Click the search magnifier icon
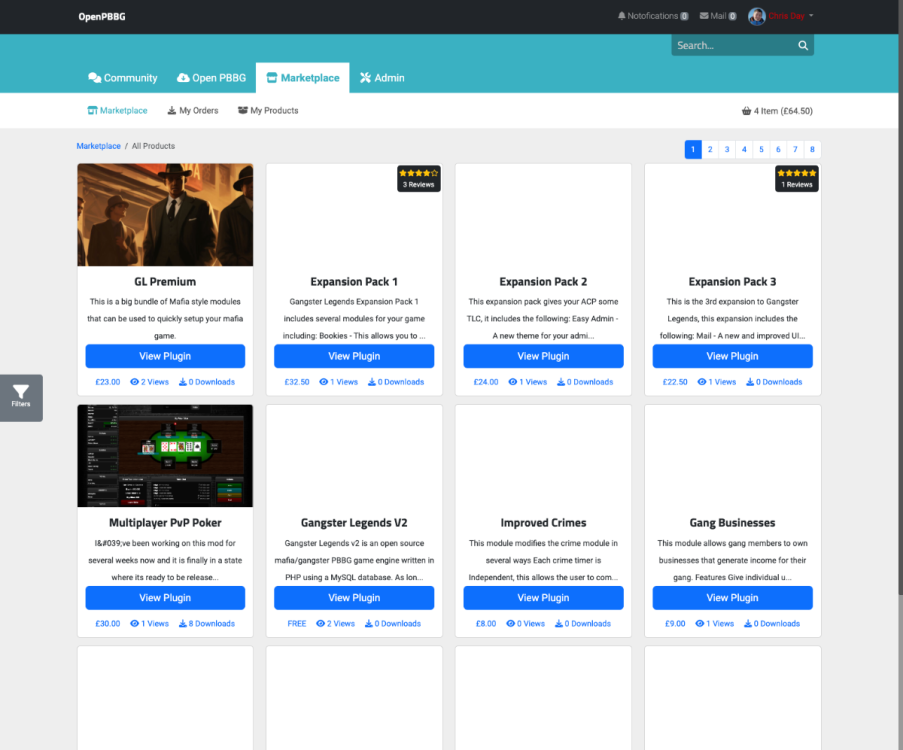The image size is (903, 750). [802, 46]
